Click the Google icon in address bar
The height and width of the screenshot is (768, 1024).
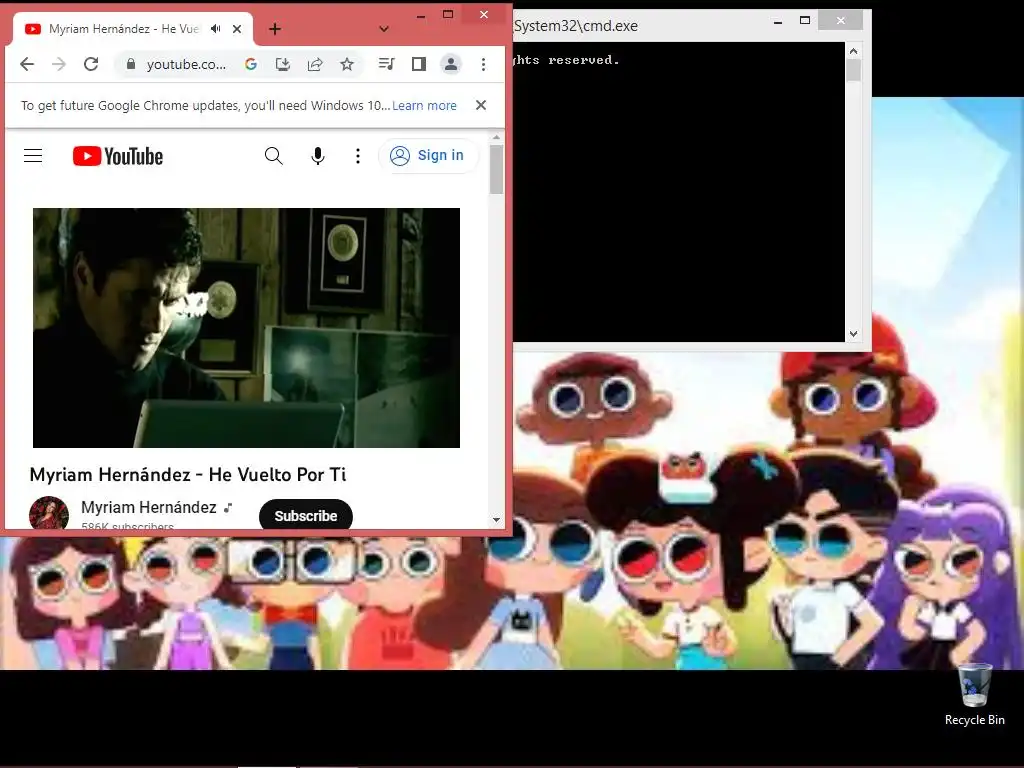coord(251,64)
